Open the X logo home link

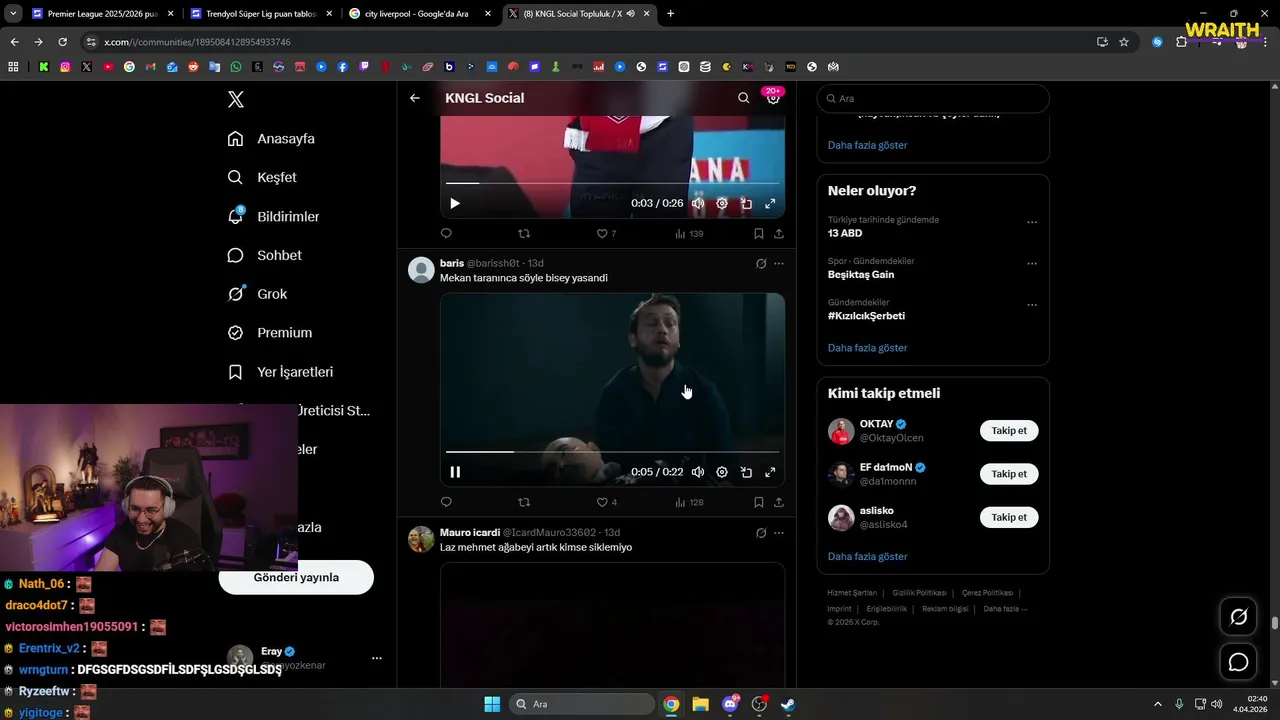tap(235, 99)
